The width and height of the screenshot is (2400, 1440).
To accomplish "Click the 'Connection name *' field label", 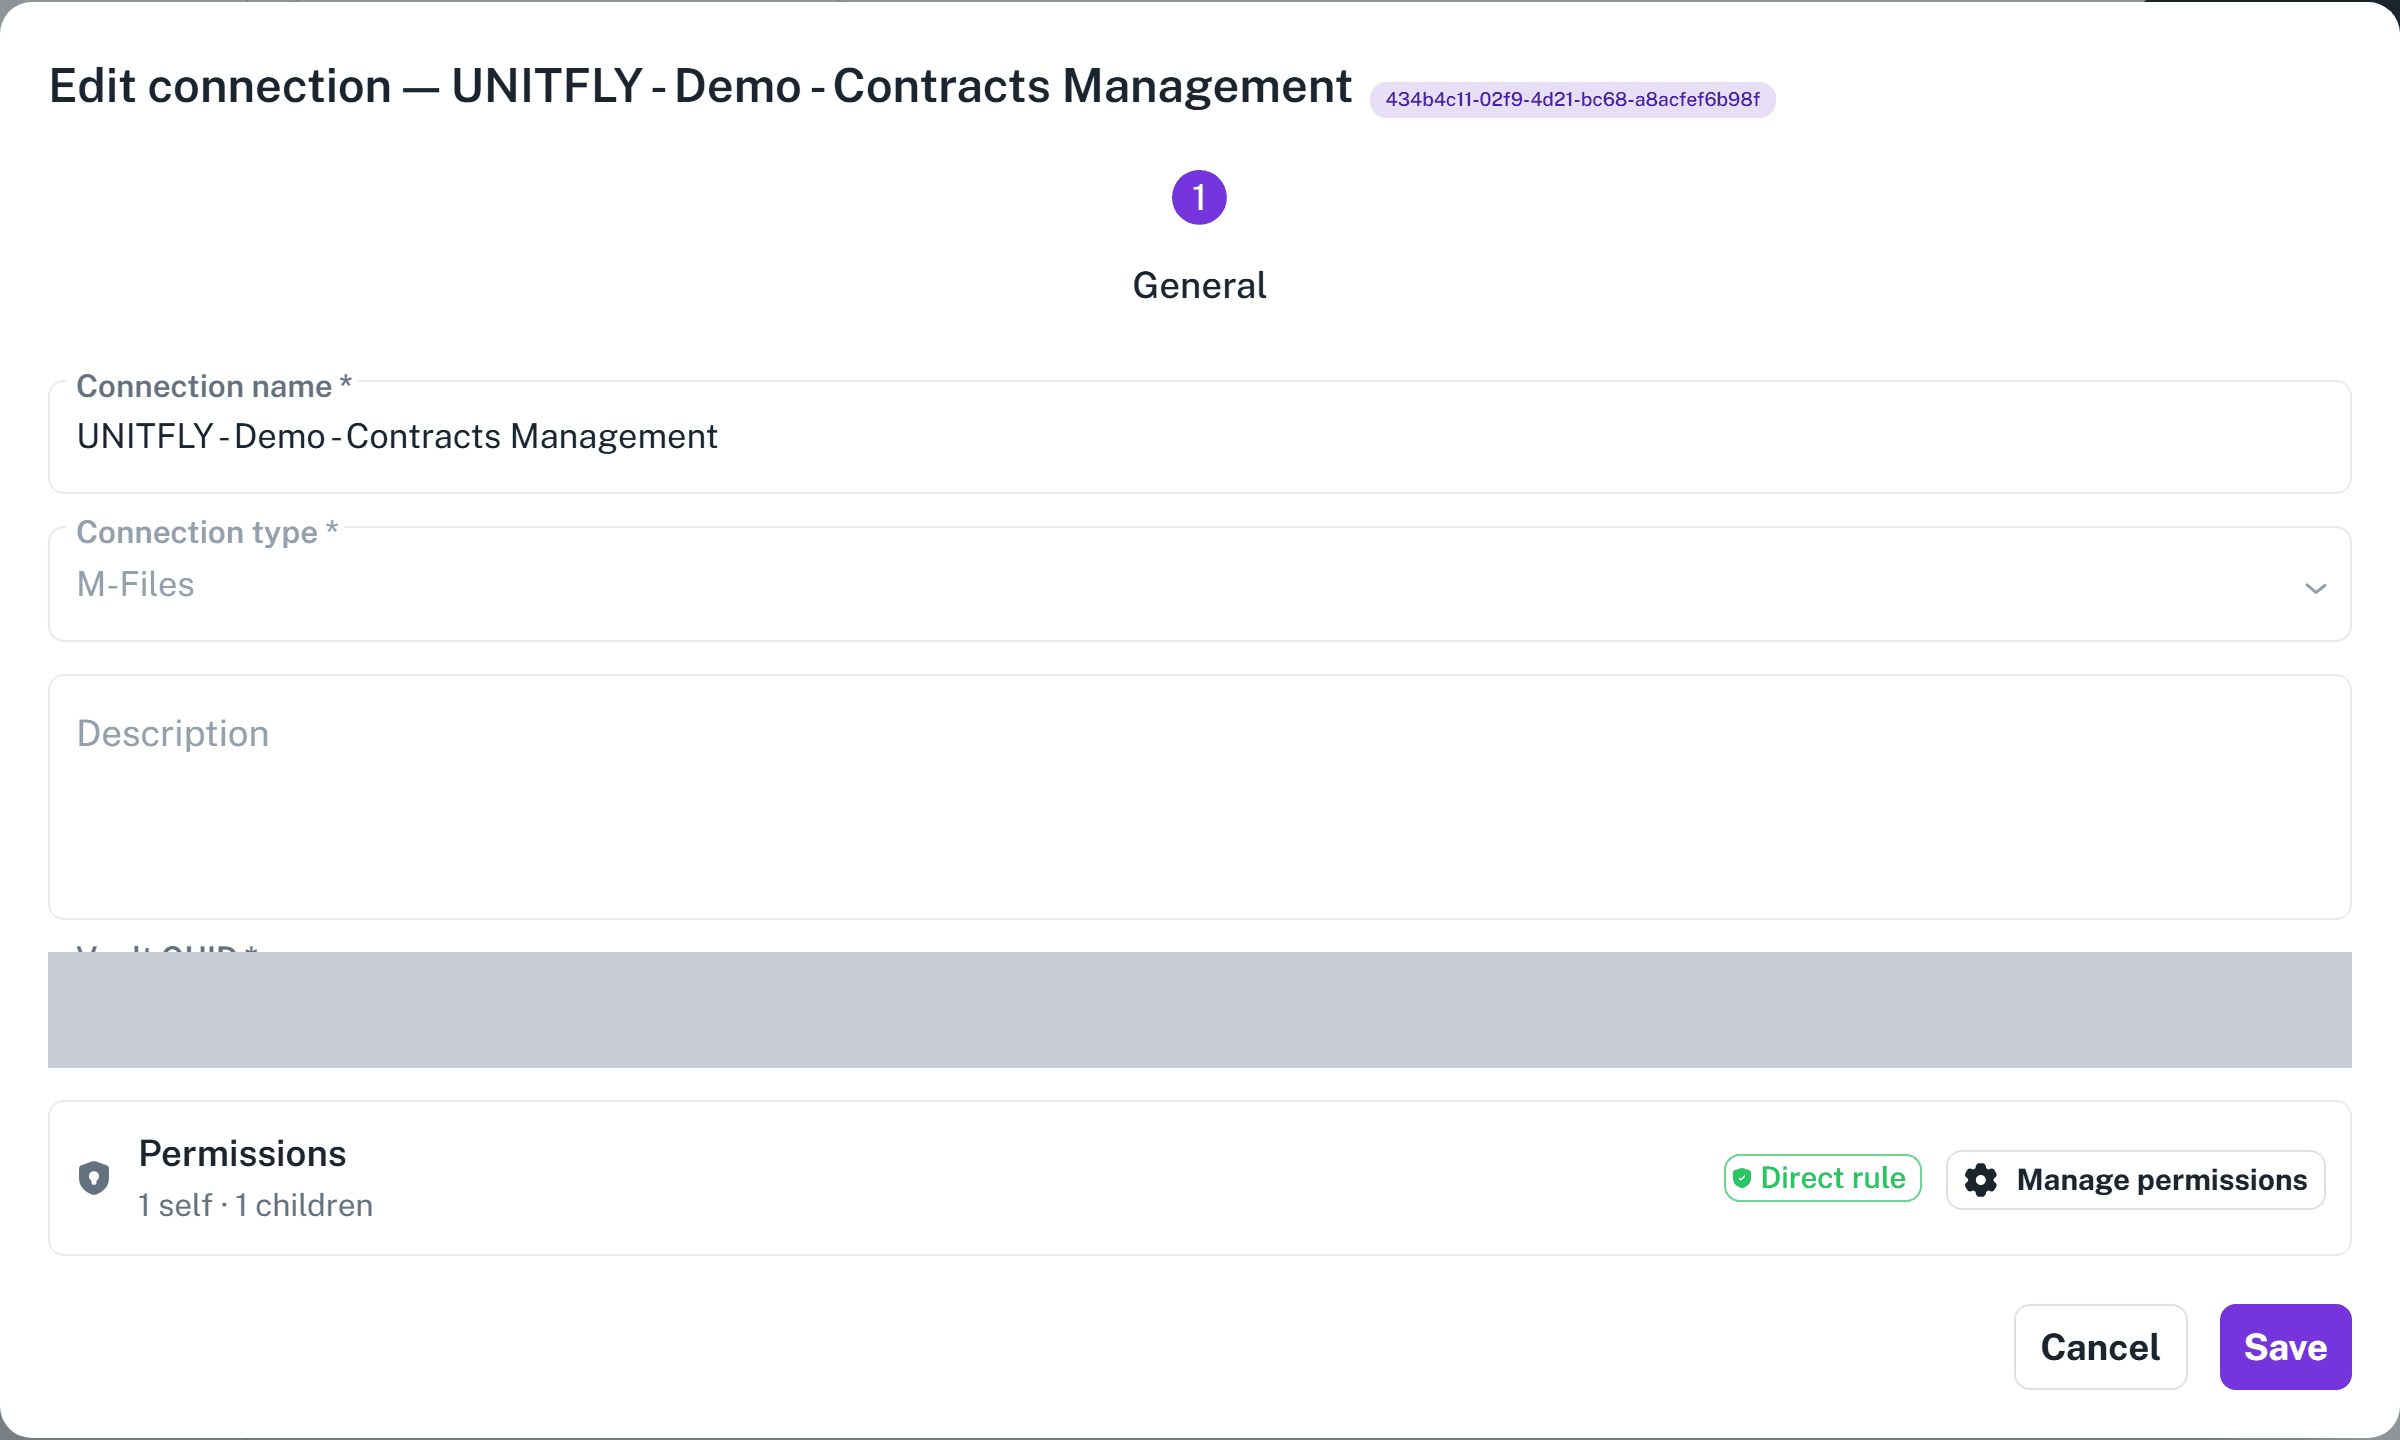I will (x=214, y=386).
